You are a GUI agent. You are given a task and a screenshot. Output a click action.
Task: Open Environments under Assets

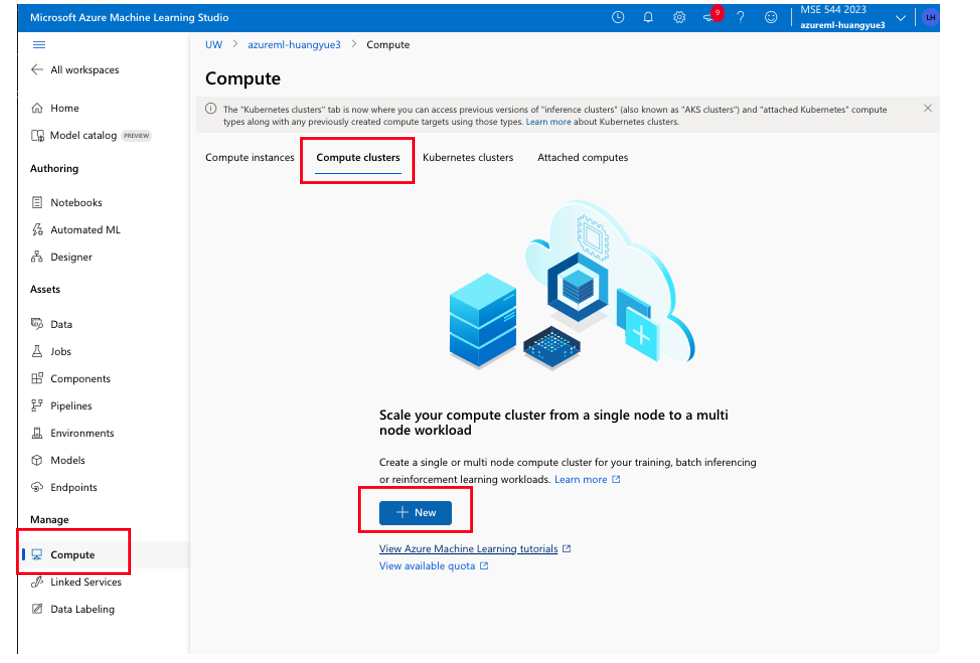pos(82,433)
